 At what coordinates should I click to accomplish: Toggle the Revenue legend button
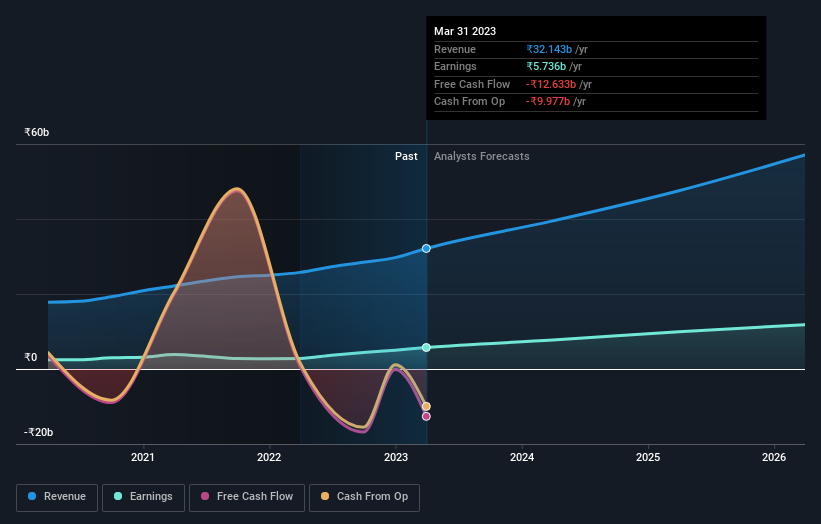(x=57, y=497)
